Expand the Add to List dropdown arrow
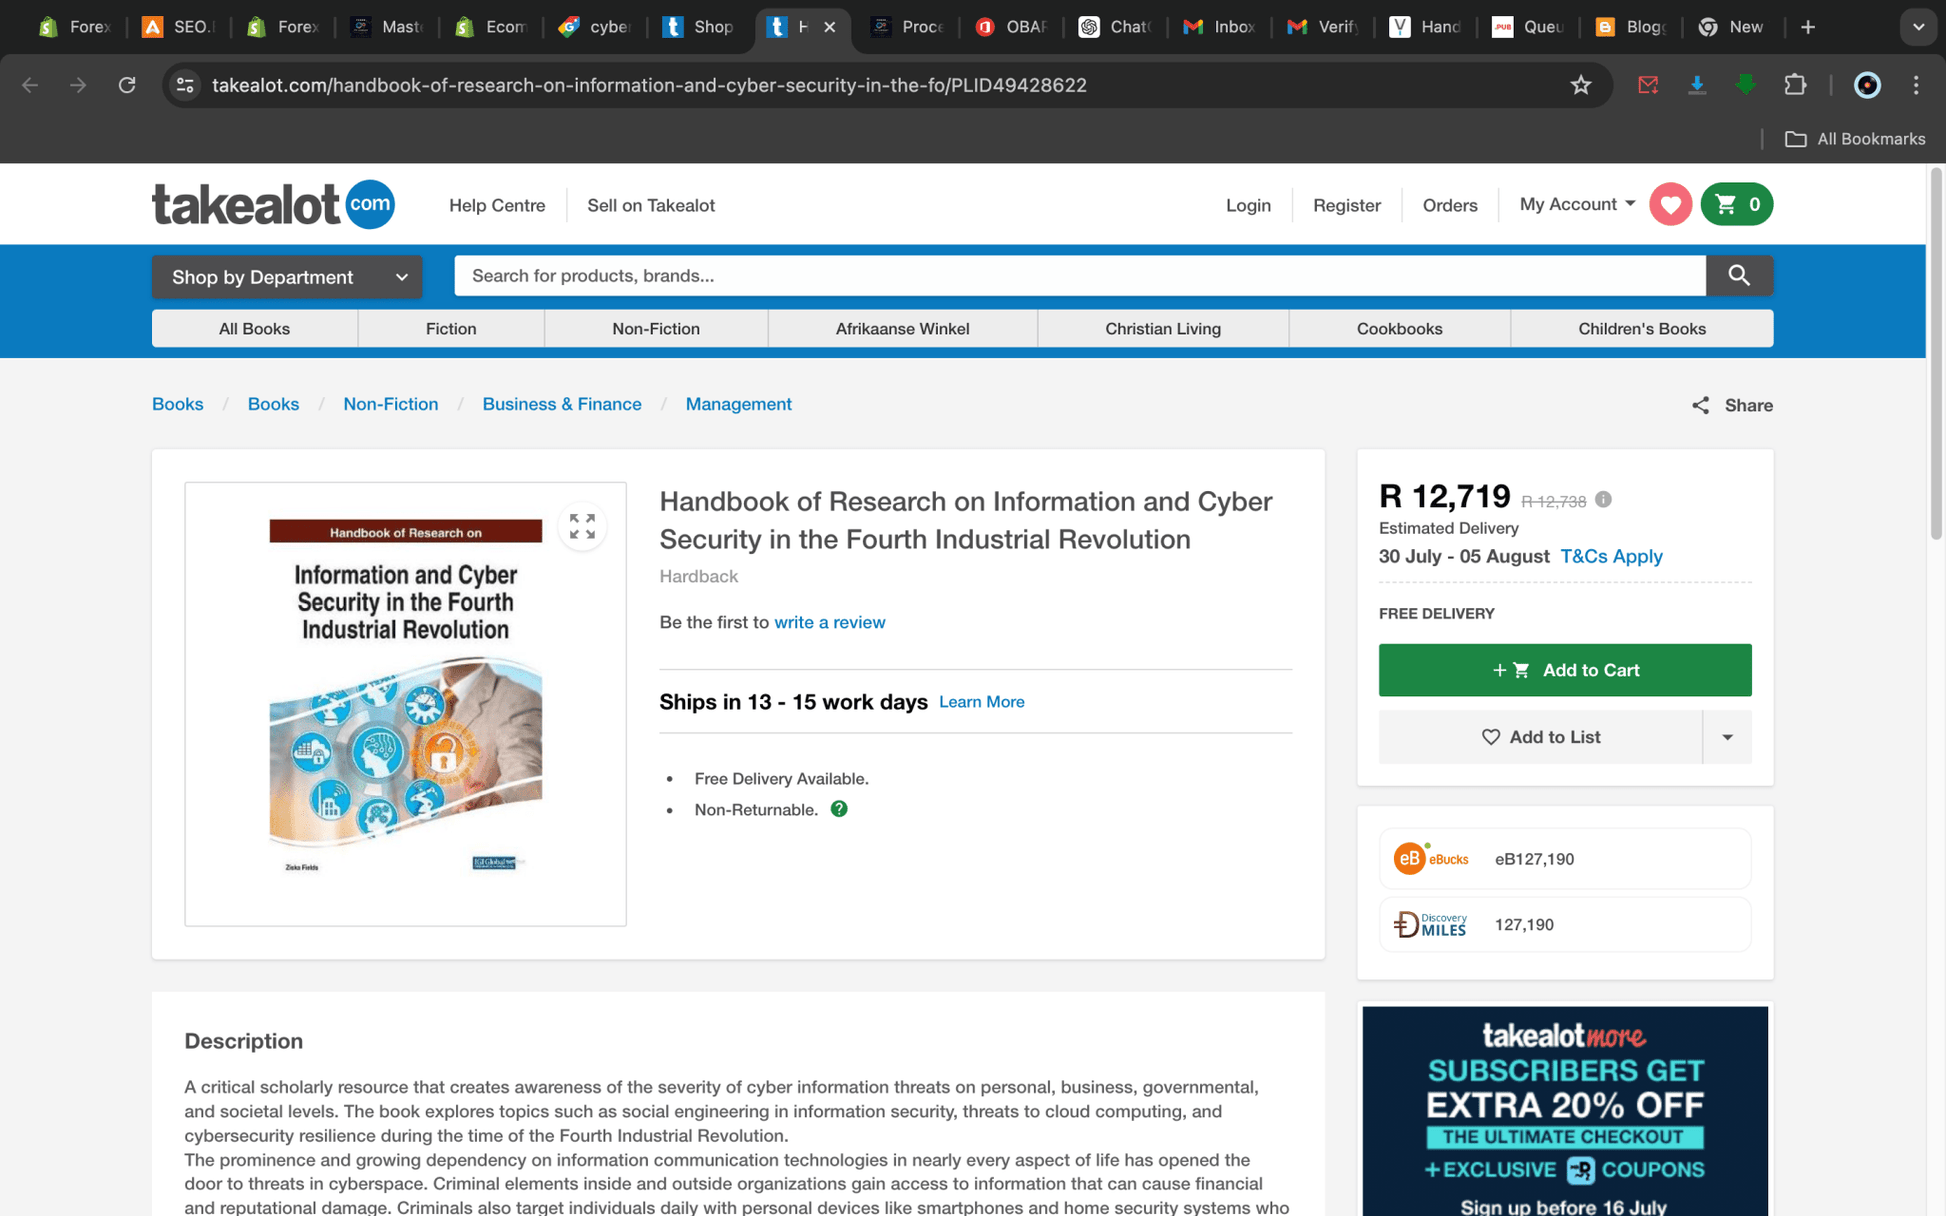The width and height of the screenshot is (1946, 1216). [x=1727, y=737]
